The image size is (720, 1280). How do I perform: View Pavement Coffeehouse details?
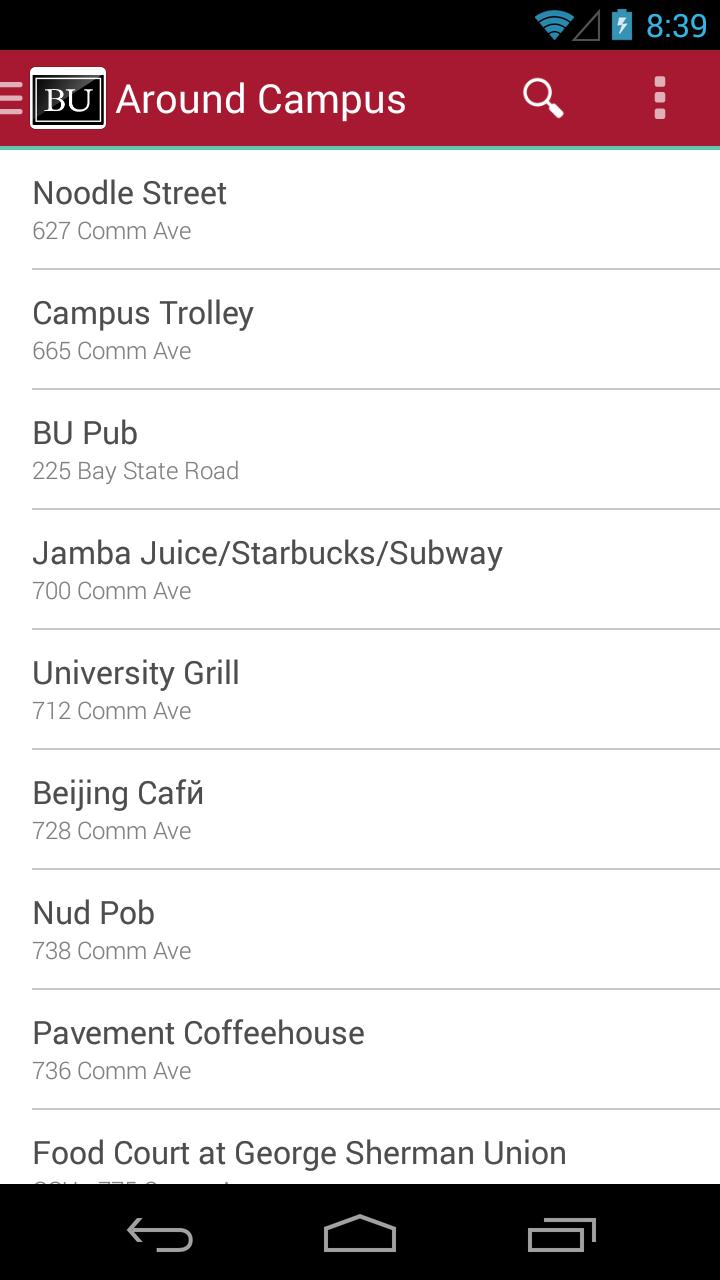pyautogui.click(x=360, y=1050)
